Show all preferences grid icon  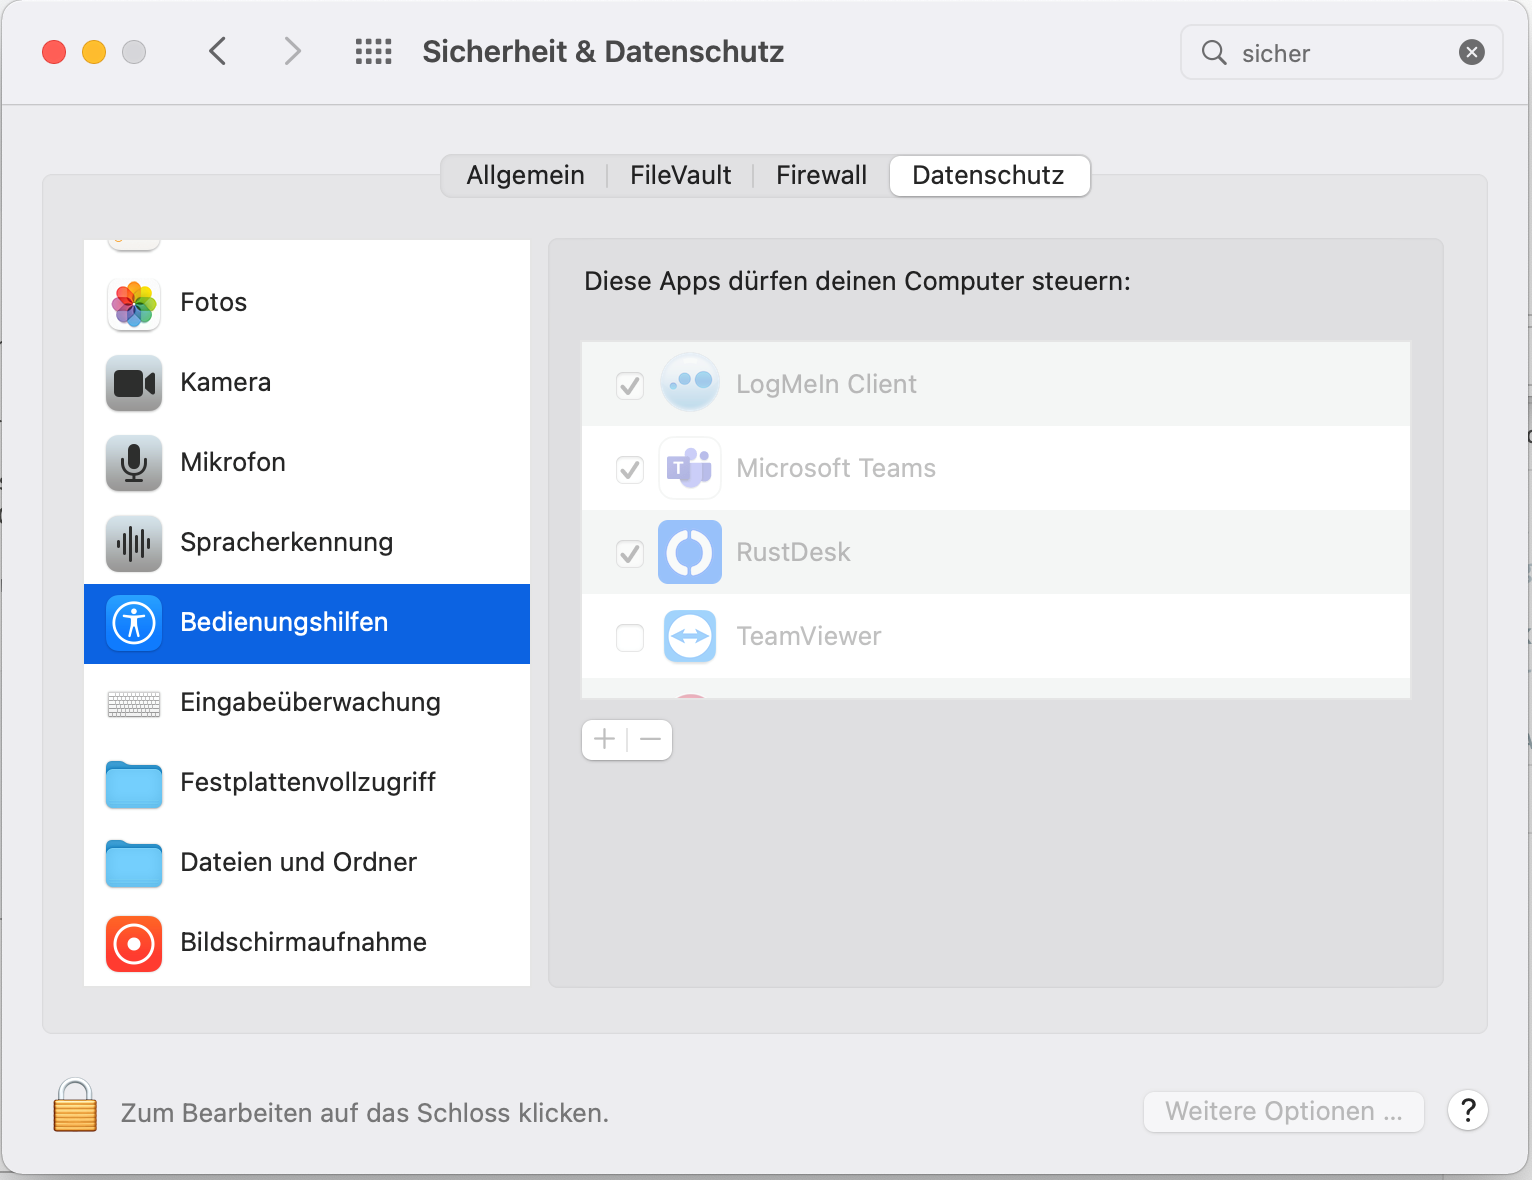(x=373, y=52)
